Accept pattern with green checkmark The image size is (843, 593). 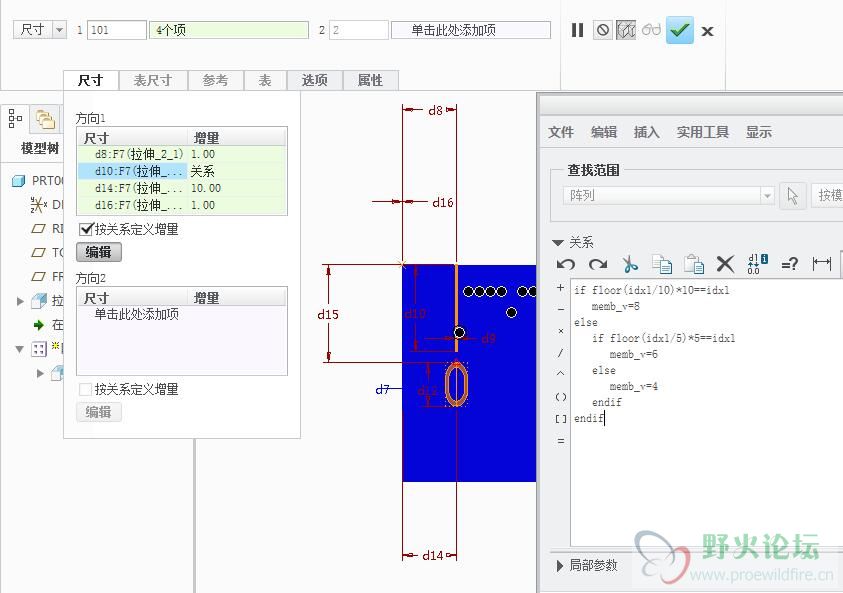[680, 30]
